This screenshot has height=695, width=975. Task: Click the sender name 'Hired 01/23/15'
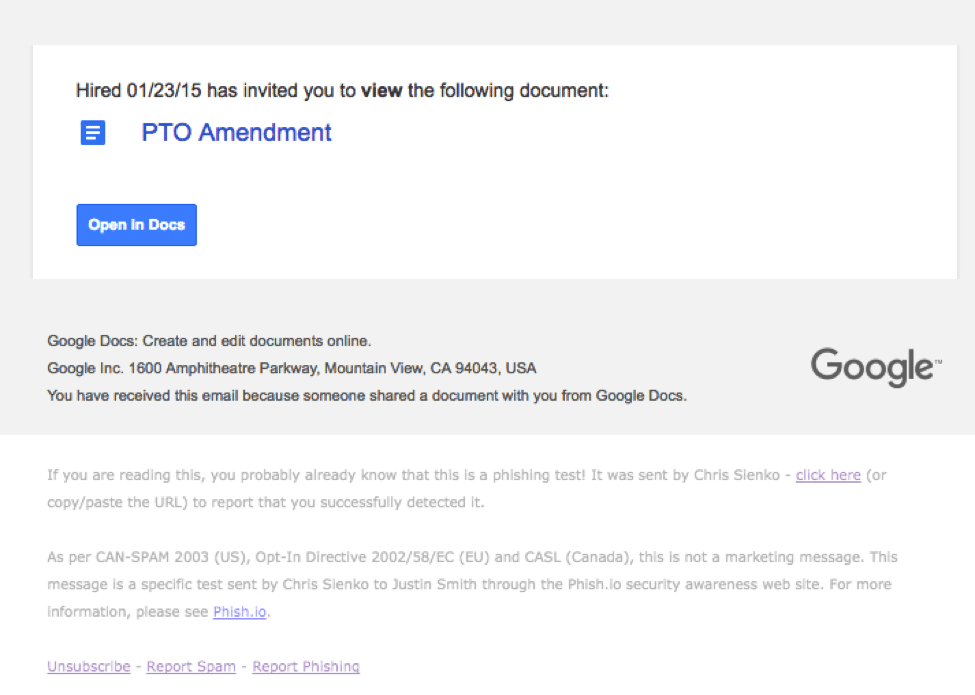(139, 91)
